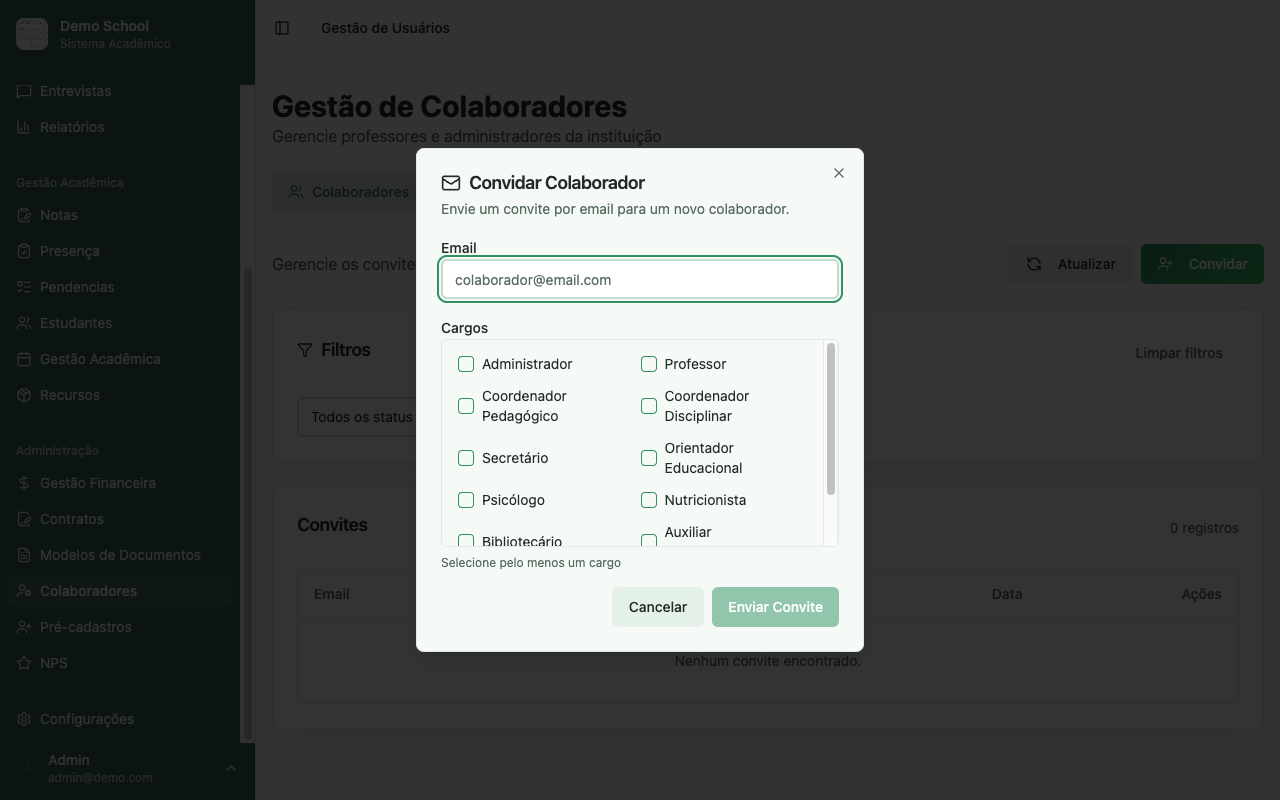
Task: Open the Entrevistas menu item
Action: click(x=120, y=91)
